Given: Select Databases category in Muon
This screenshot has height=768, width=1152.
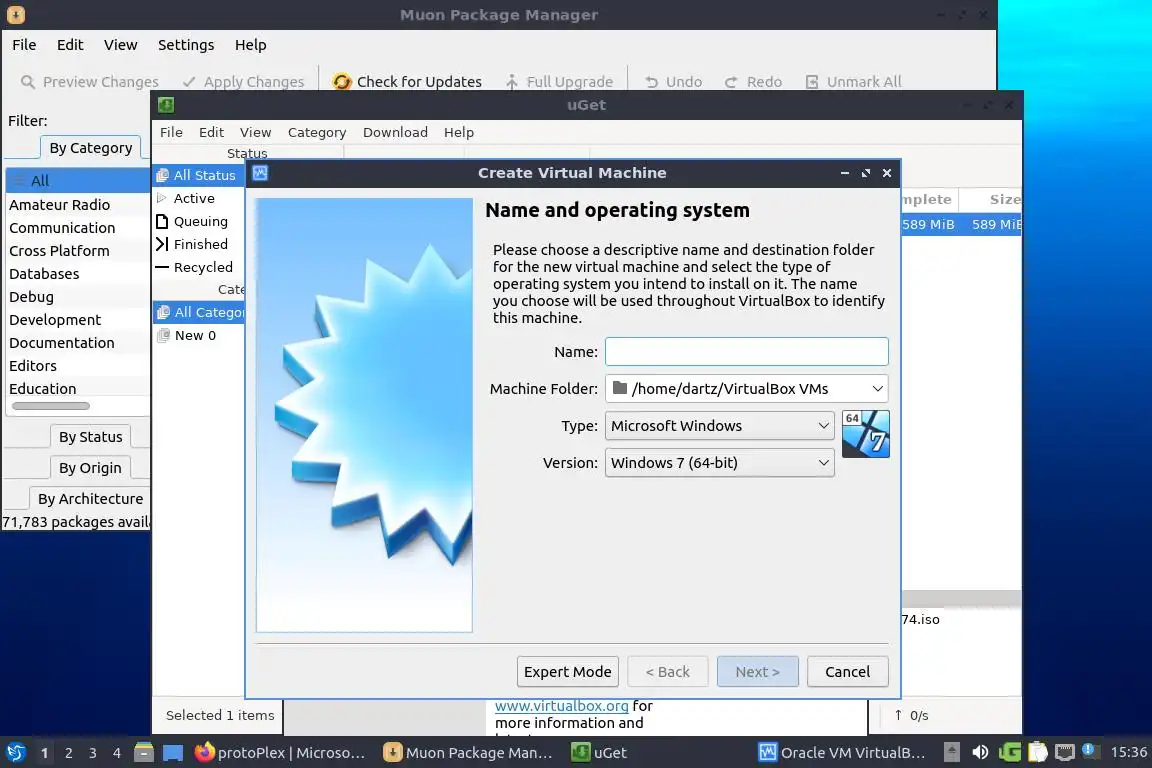Looking at the screenshot, I should click(78, 274).
